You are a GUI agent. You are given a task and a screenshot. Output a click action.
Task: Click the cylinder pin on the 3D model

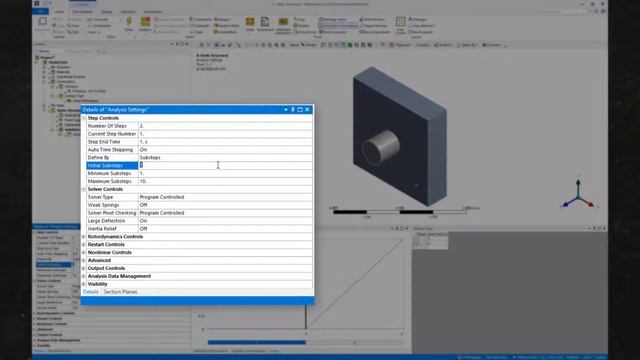[x=380, y=147]
